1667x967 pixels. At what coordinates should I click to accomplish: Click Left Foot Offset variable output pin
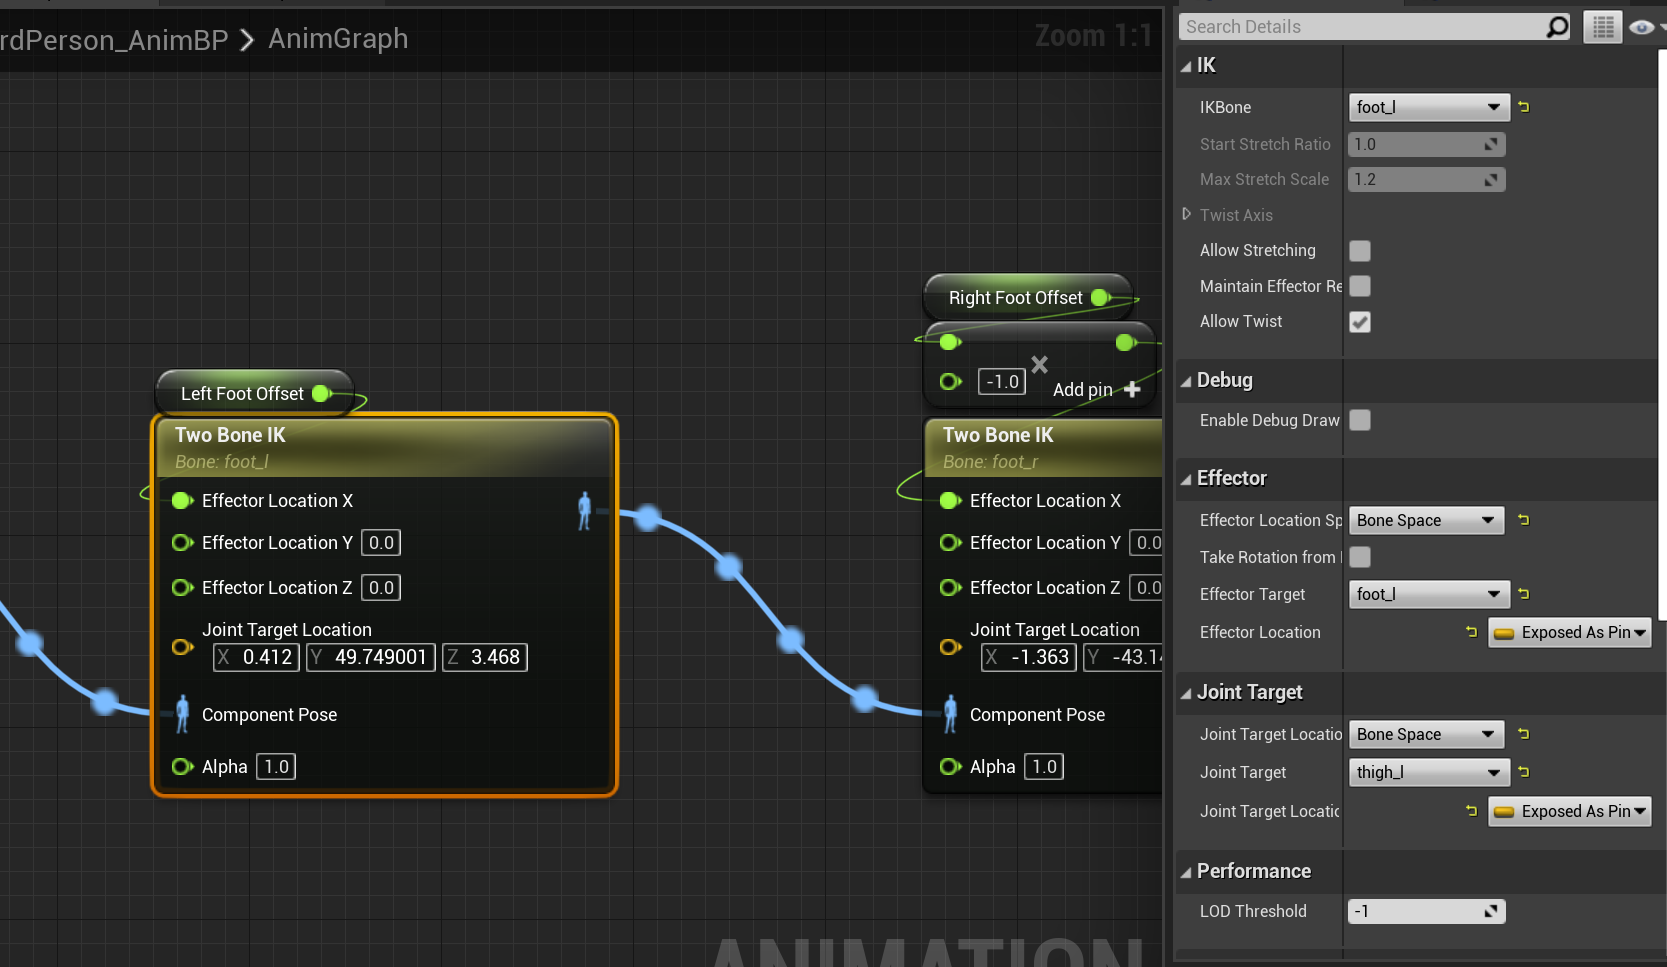coord(322,393)
